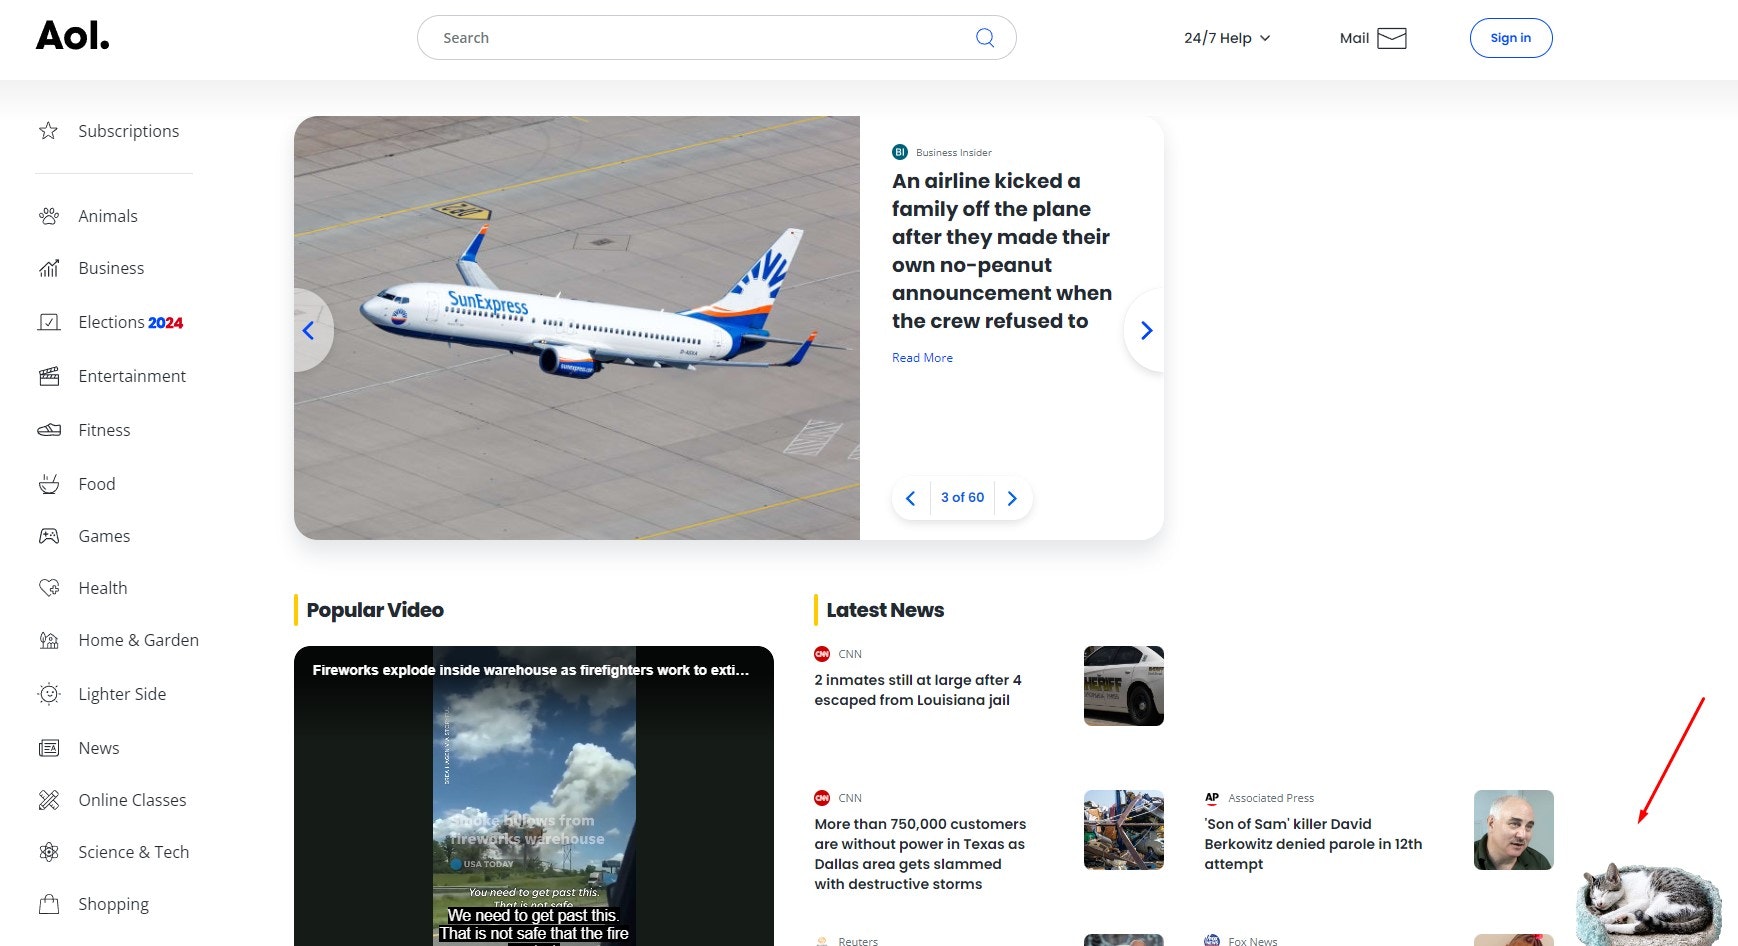Click the Sign in button
The width and height of the screenshot is (1738, 946).
pyautogui.click(x=1510, y=38)
